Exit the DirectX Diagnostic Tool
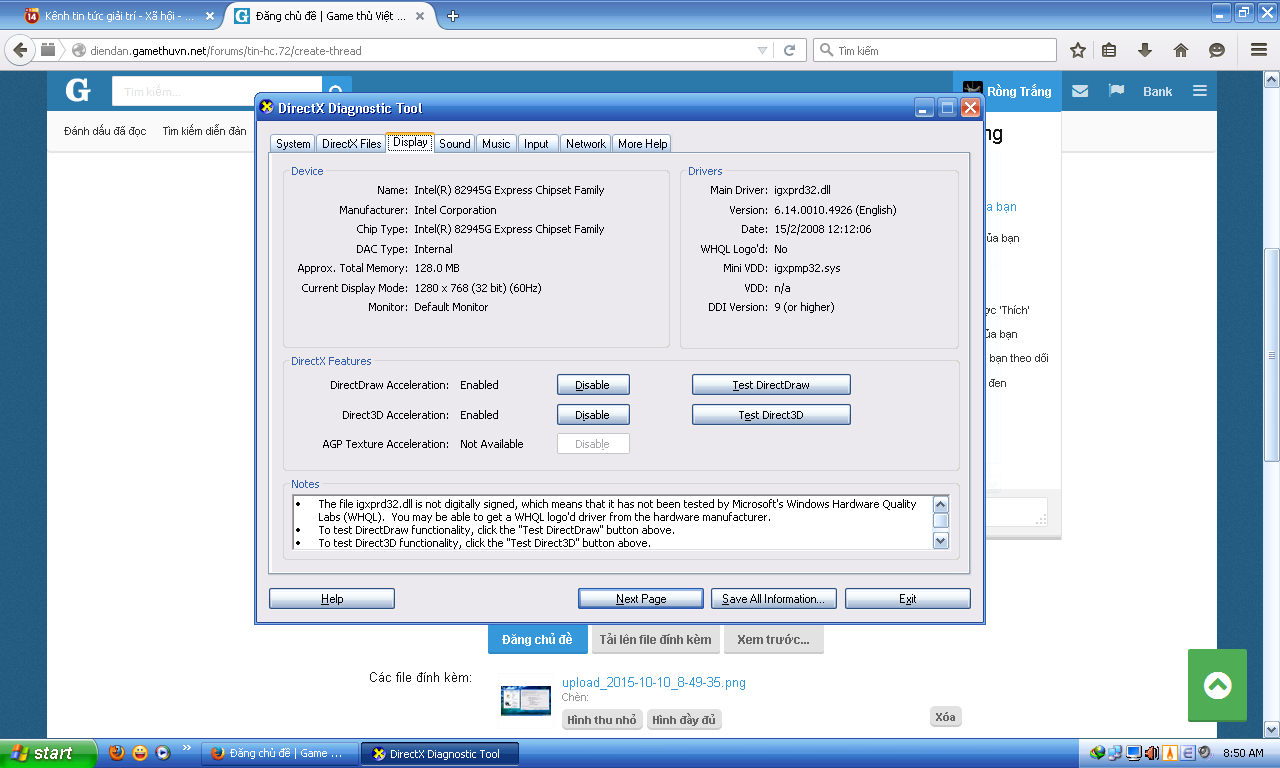The image size is (1280, 768). (x=908, y=599)
